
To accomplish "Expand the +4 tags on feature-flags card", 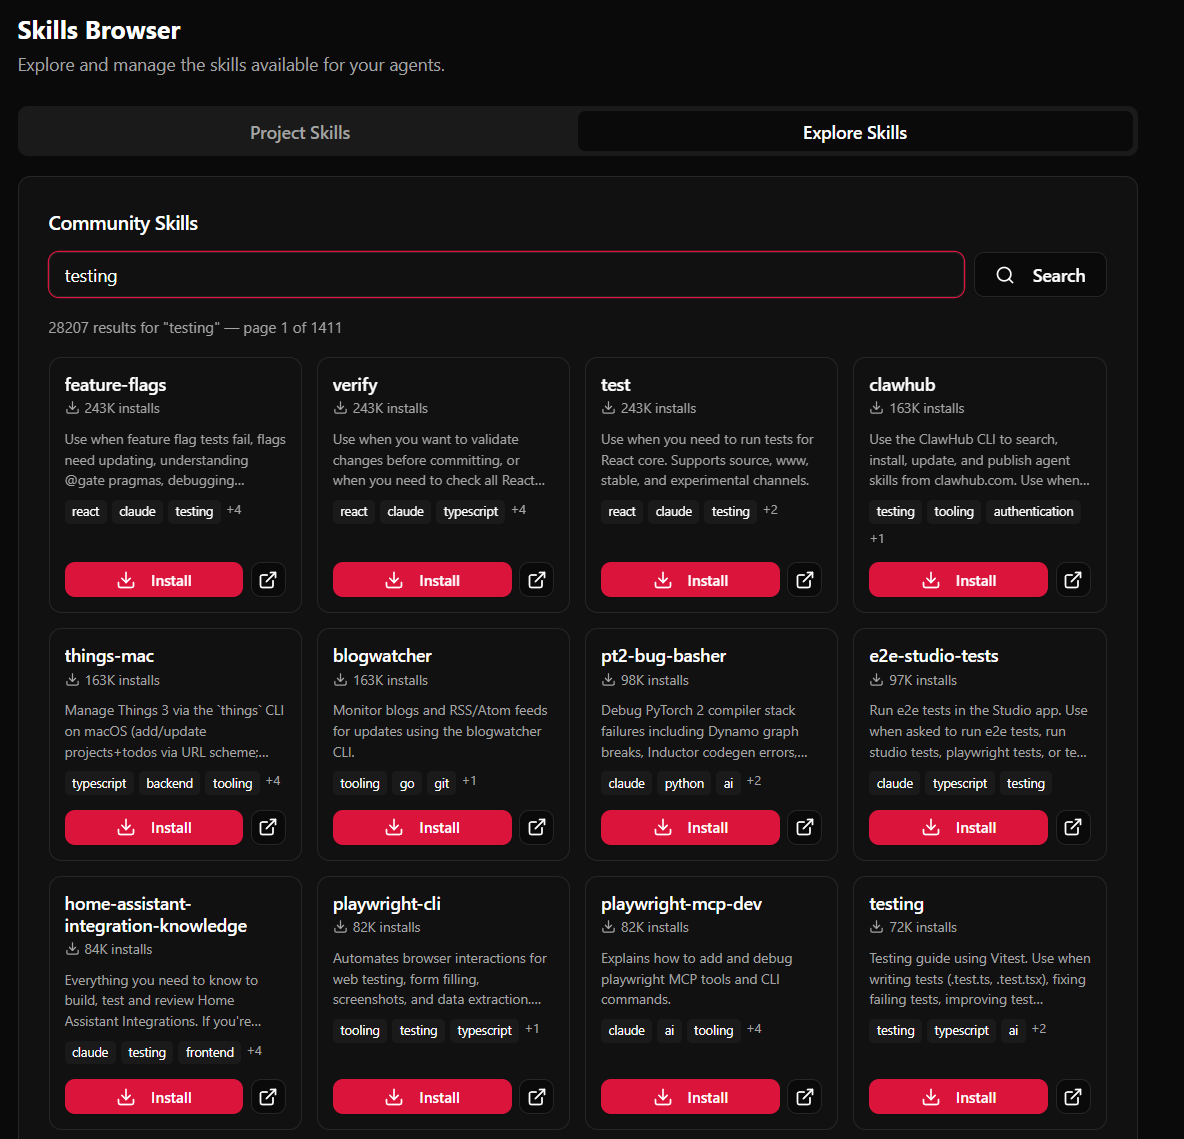I will pos(234,510).
